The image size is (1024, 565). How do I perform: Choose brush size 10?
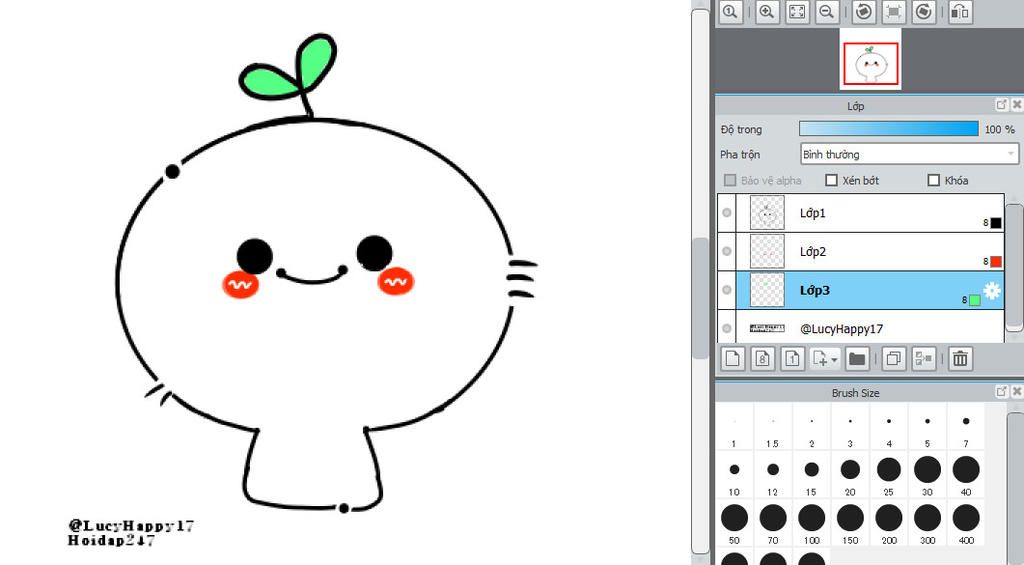pos(734,476)
